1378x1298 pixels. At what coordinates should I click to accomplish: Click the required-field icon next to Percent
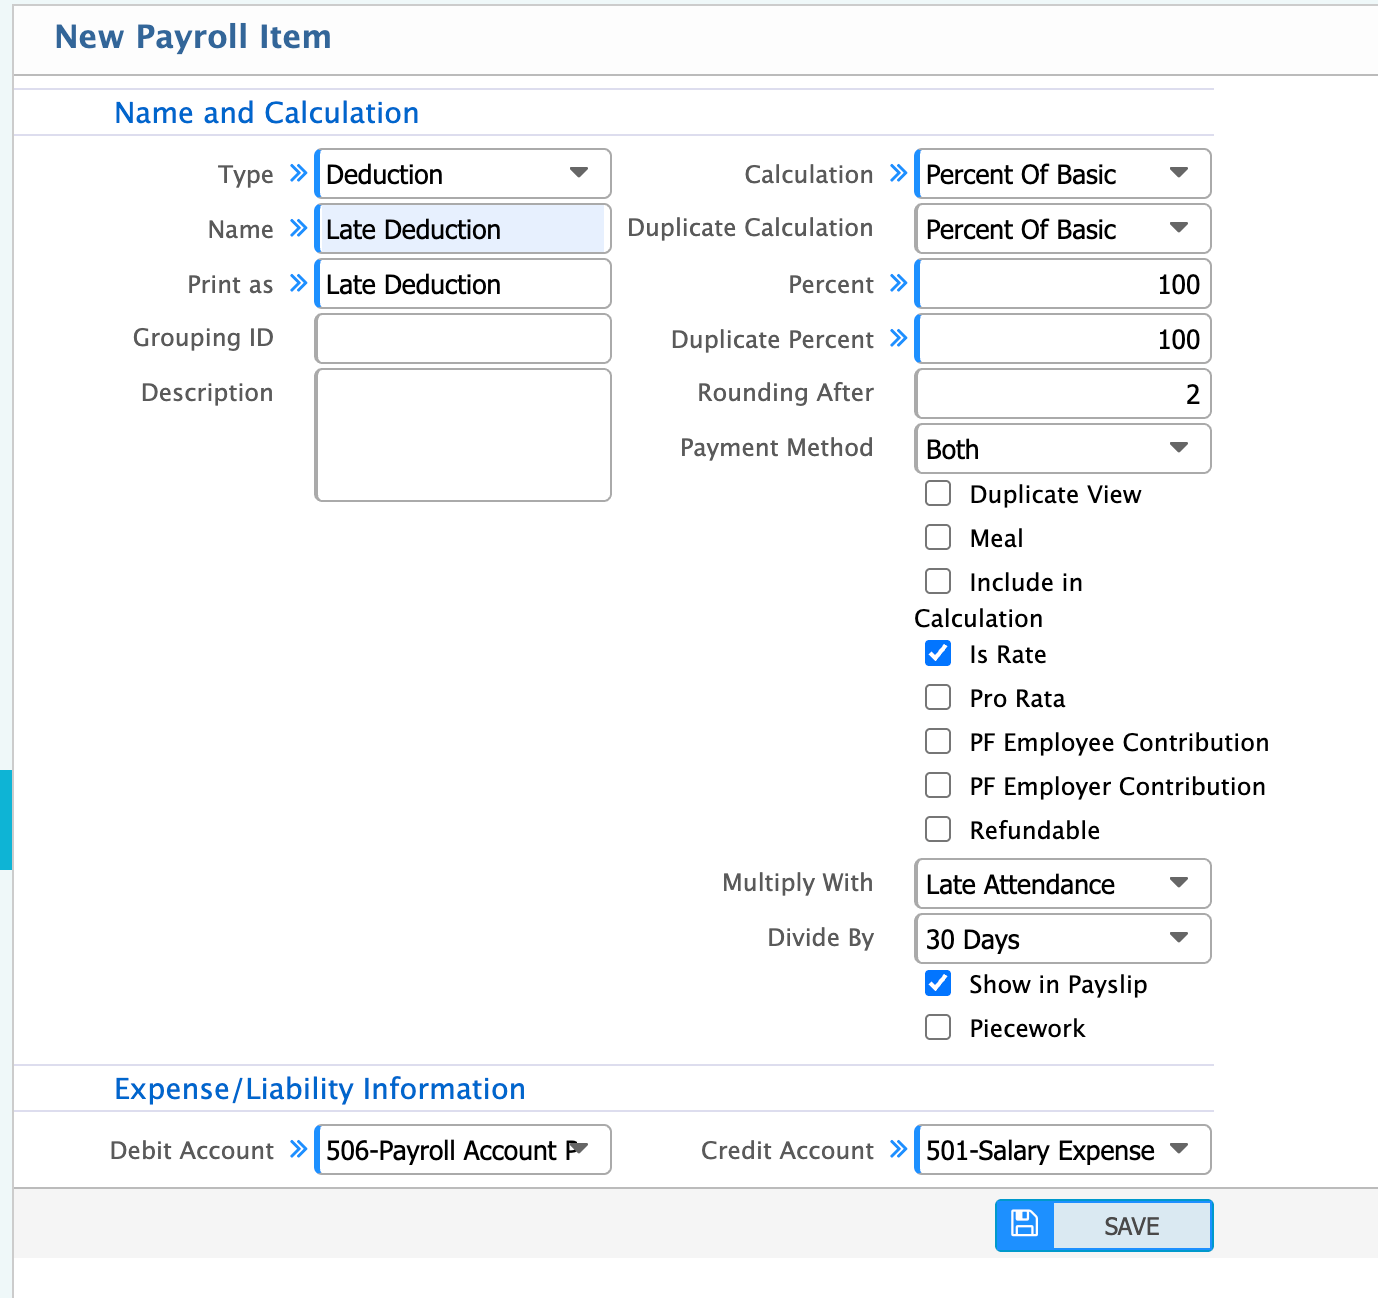(898, 283)
